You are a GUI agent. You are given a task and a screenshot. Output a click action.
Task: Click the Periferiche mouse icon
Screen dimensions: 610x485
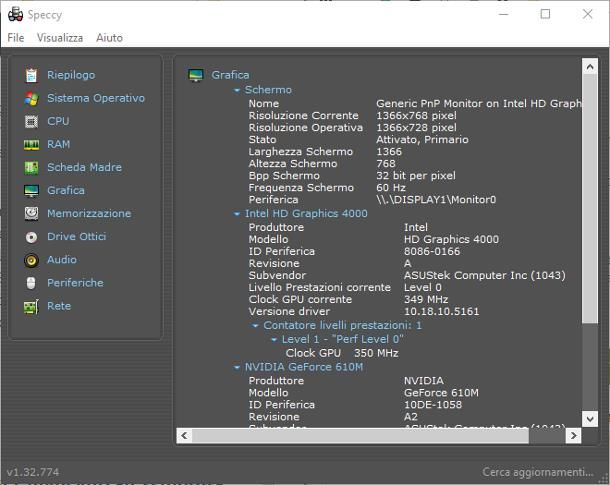(31, 283)
